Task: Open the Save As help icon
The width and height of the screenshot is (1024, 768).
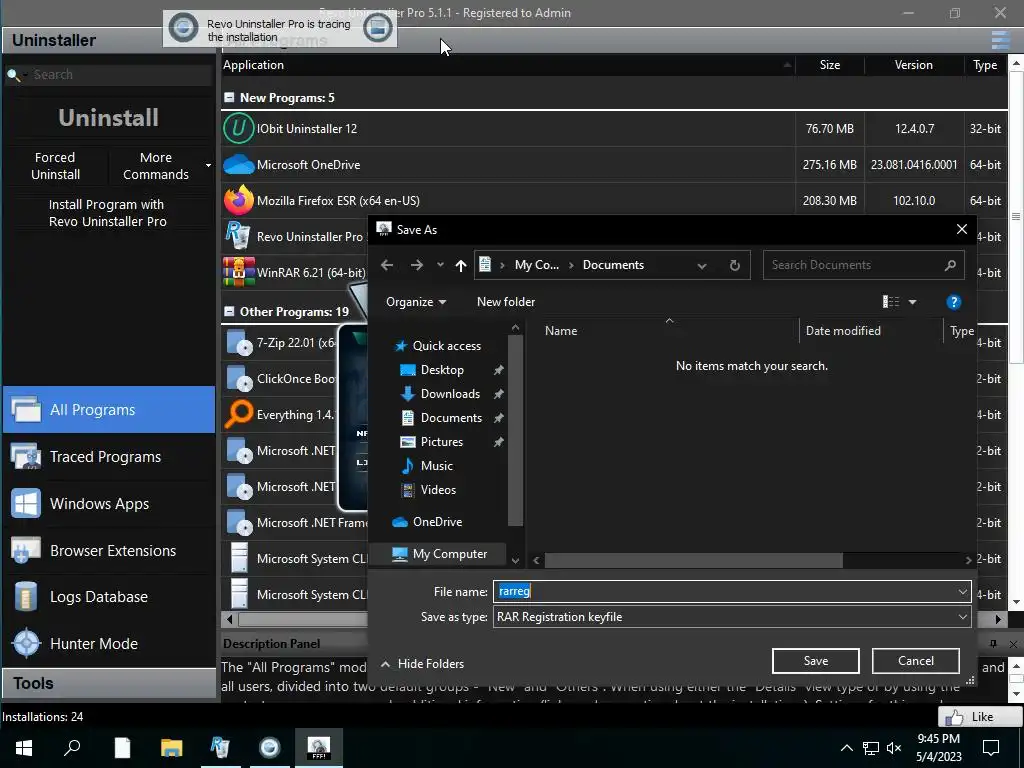Action: (x=953, y=302)
